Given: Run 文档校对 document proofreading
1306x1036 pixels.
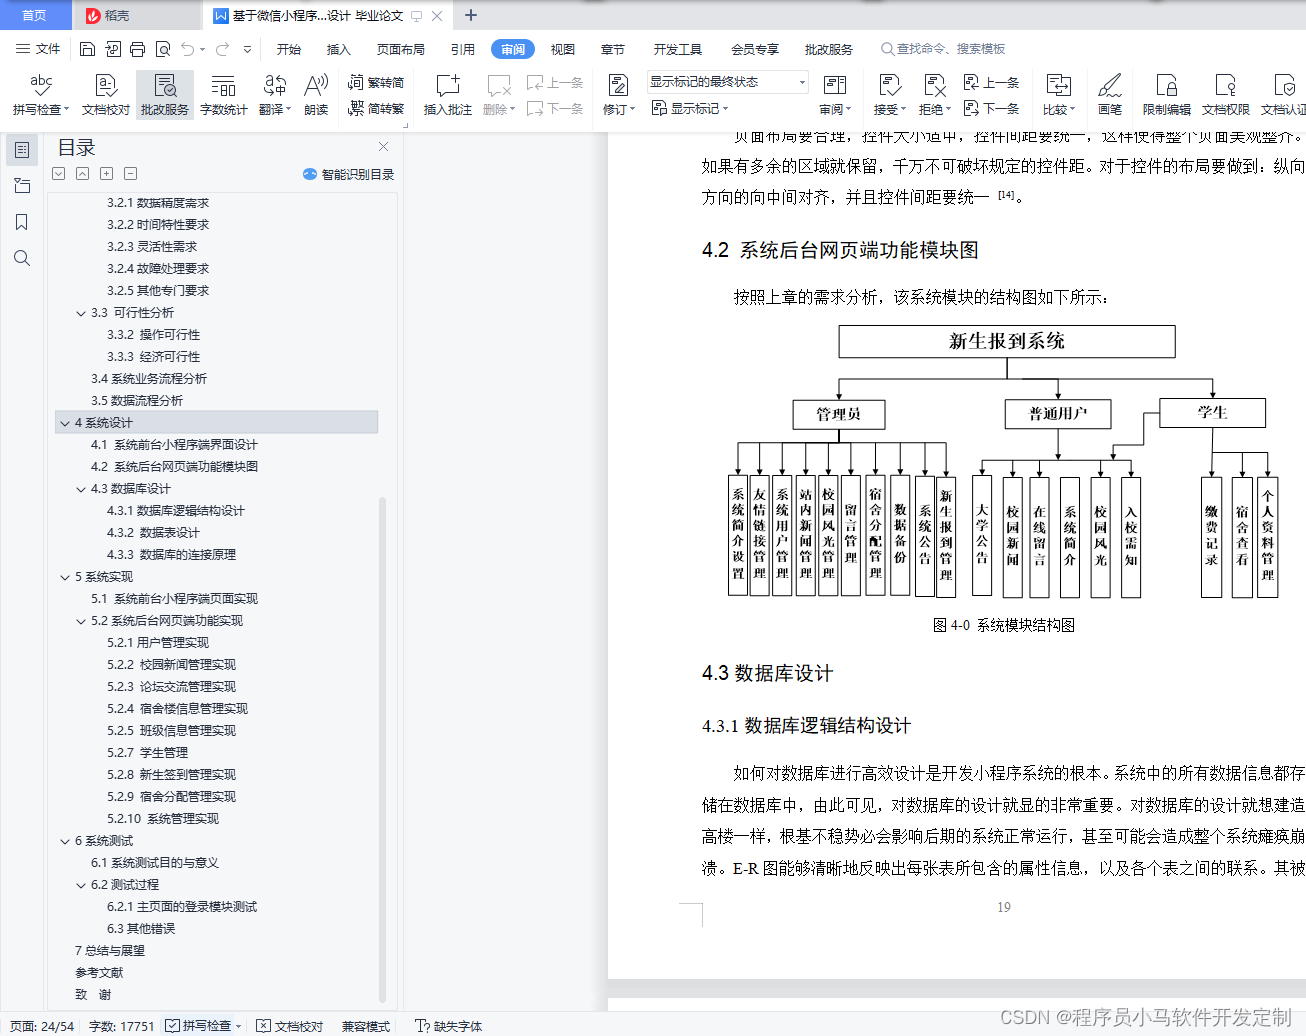Looking at the screenshot, I should pyautogui.click(x=106, y=95).
